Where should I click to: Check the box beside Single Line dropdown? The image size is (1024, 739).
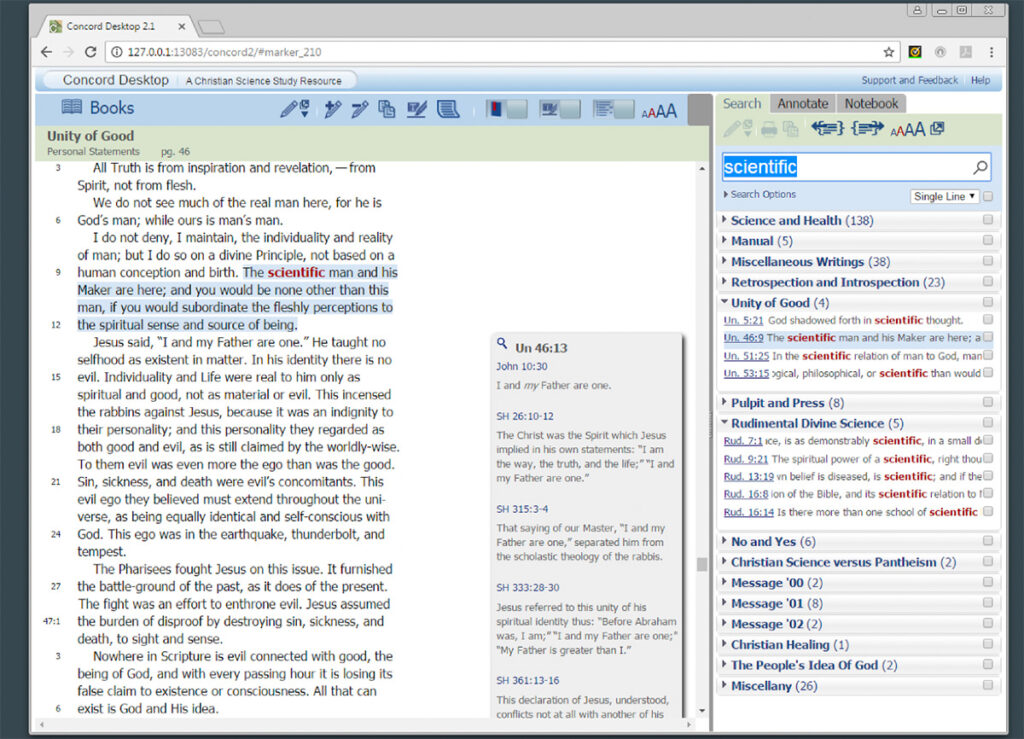[988, 197]
